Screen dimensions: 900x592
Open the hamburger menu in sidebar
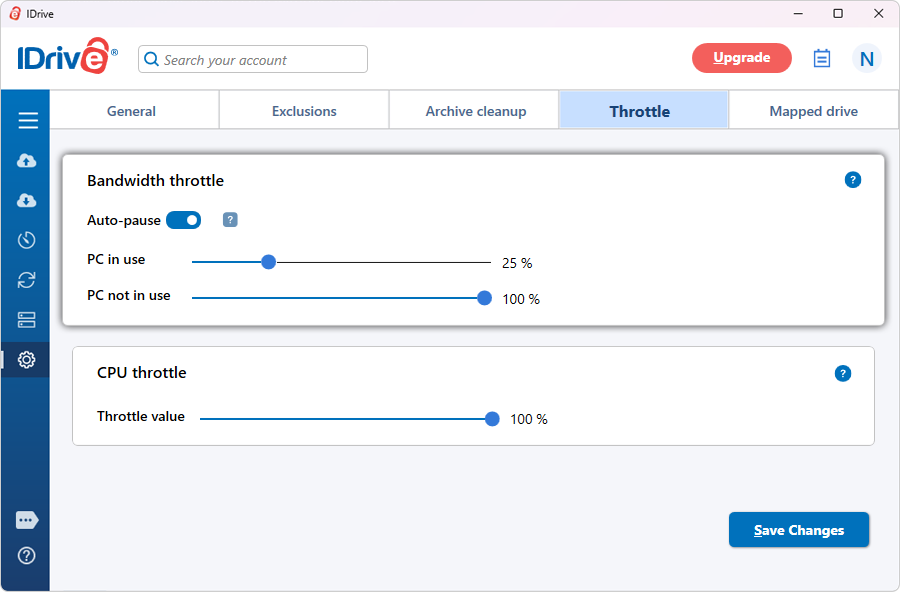[x=27, y=121]
